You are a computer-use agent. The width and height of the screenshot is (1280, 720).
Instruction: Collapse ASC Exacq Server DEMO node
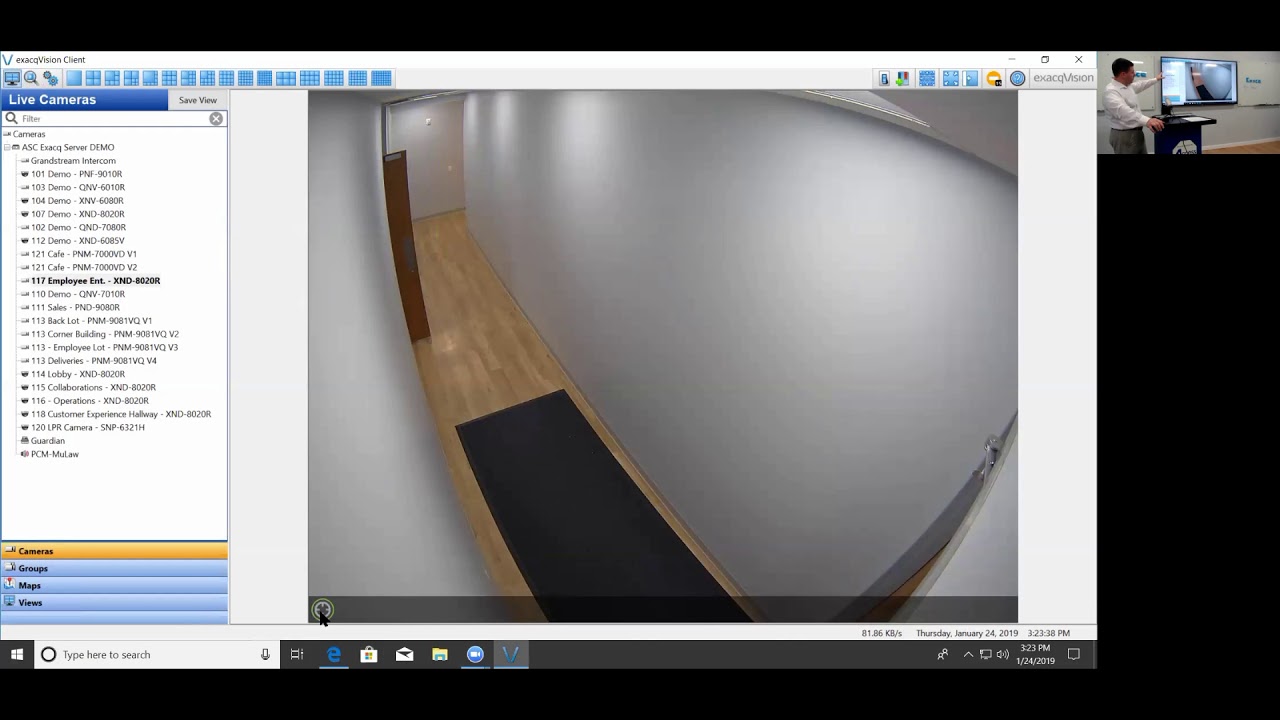pyautogui.click(x=7, y=147)
